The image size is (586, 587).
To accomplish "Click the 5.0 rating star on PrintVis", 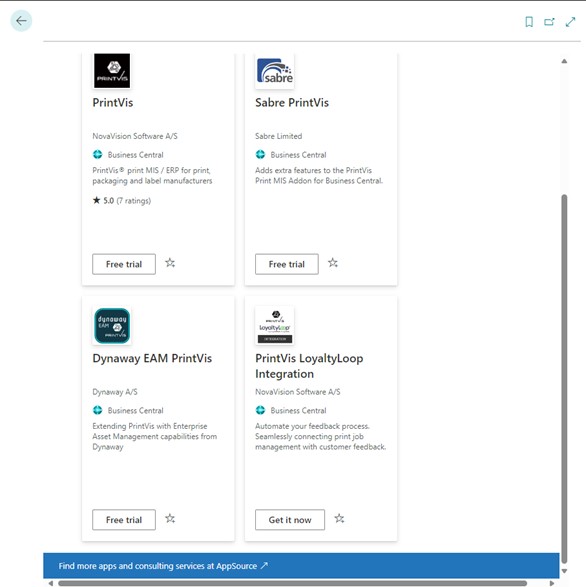I will [97, 200].
